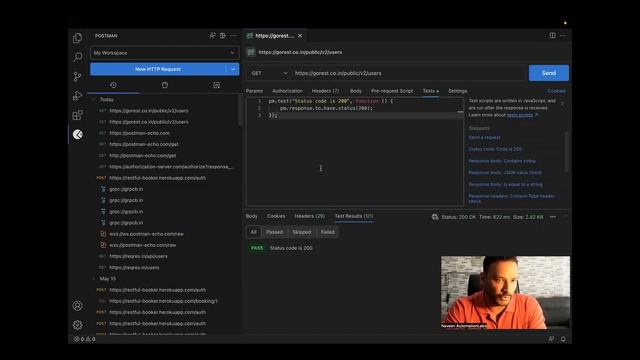Open the GET method dropdown
The height and width of the screenshot is (360, 640).
tap(269, 73)
